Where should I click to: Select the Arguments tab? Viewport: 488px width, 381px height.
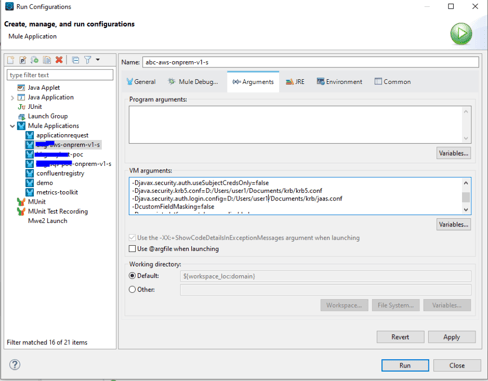pyautogui.click(x=253, y=82)
